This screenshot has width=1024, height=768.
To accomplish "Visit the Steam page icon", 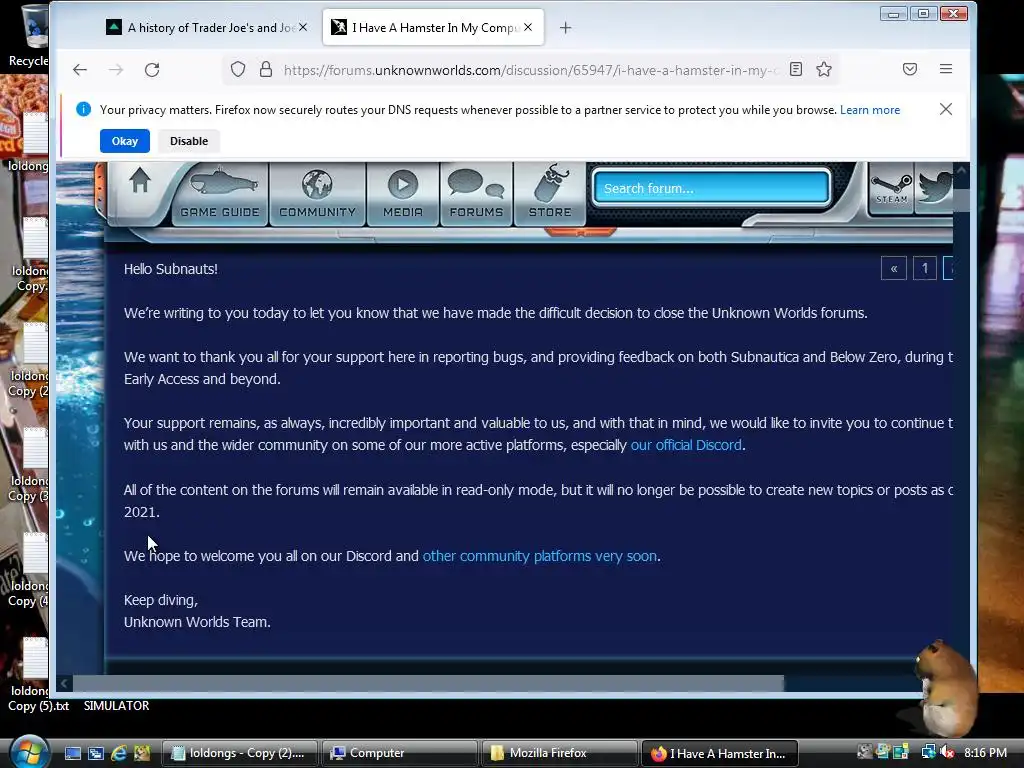I will pyautogui.click(x=891, y=188).
